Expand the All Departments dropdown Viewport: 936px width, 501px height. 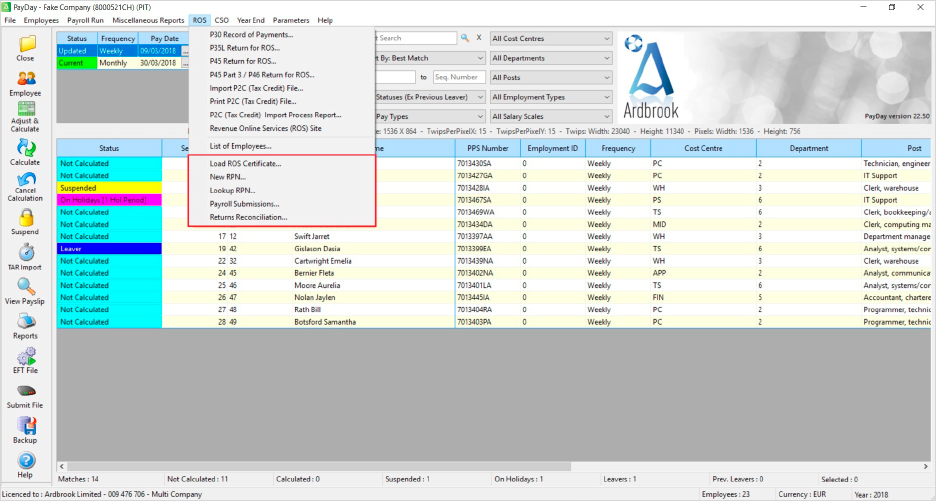pyautogui.click(x=551, y=58)
